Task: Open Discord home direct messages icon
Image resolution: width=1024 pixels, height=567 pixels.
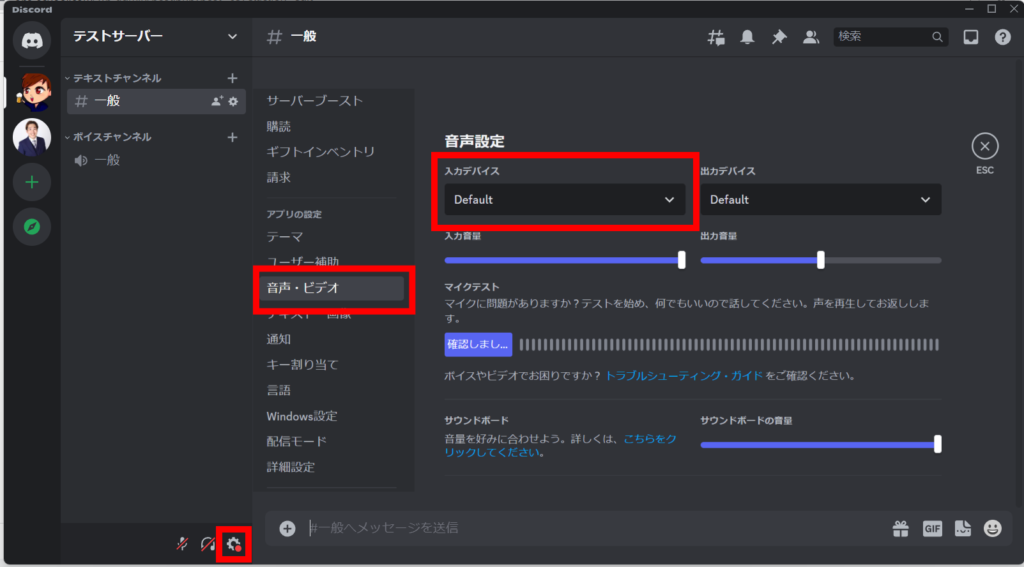Action: coord(31,40)
